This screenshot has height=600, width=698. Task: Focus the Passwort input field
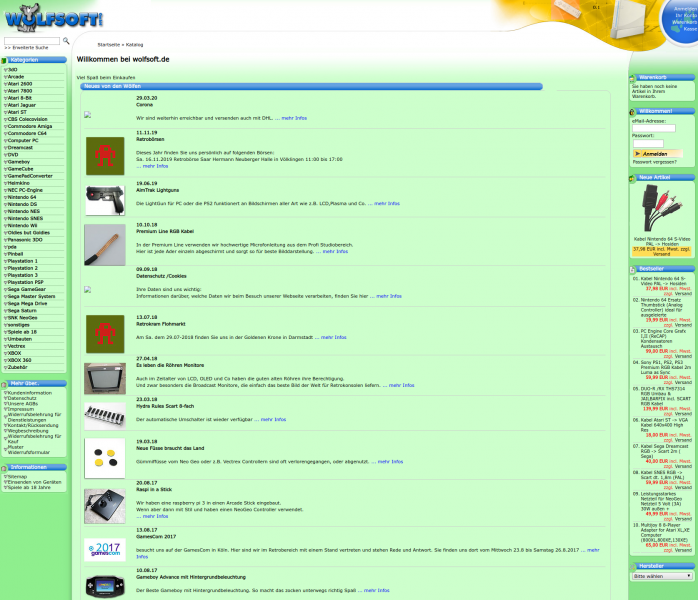(x=648, y=143)
